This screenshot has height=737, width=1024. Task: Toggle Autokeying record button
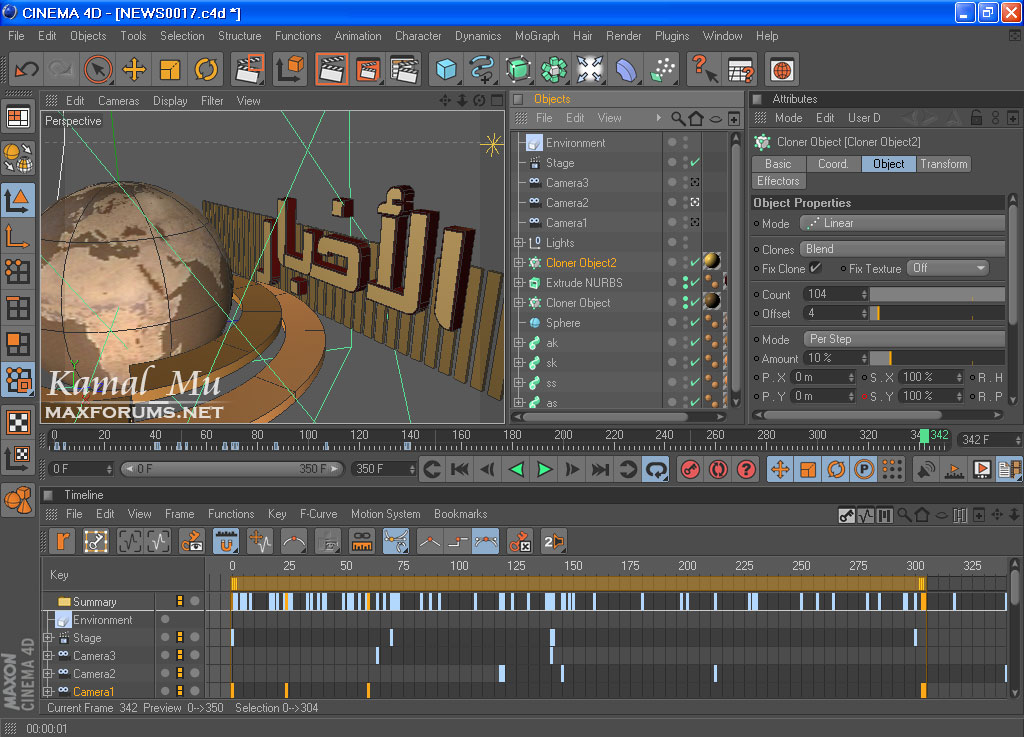point(718,469)
